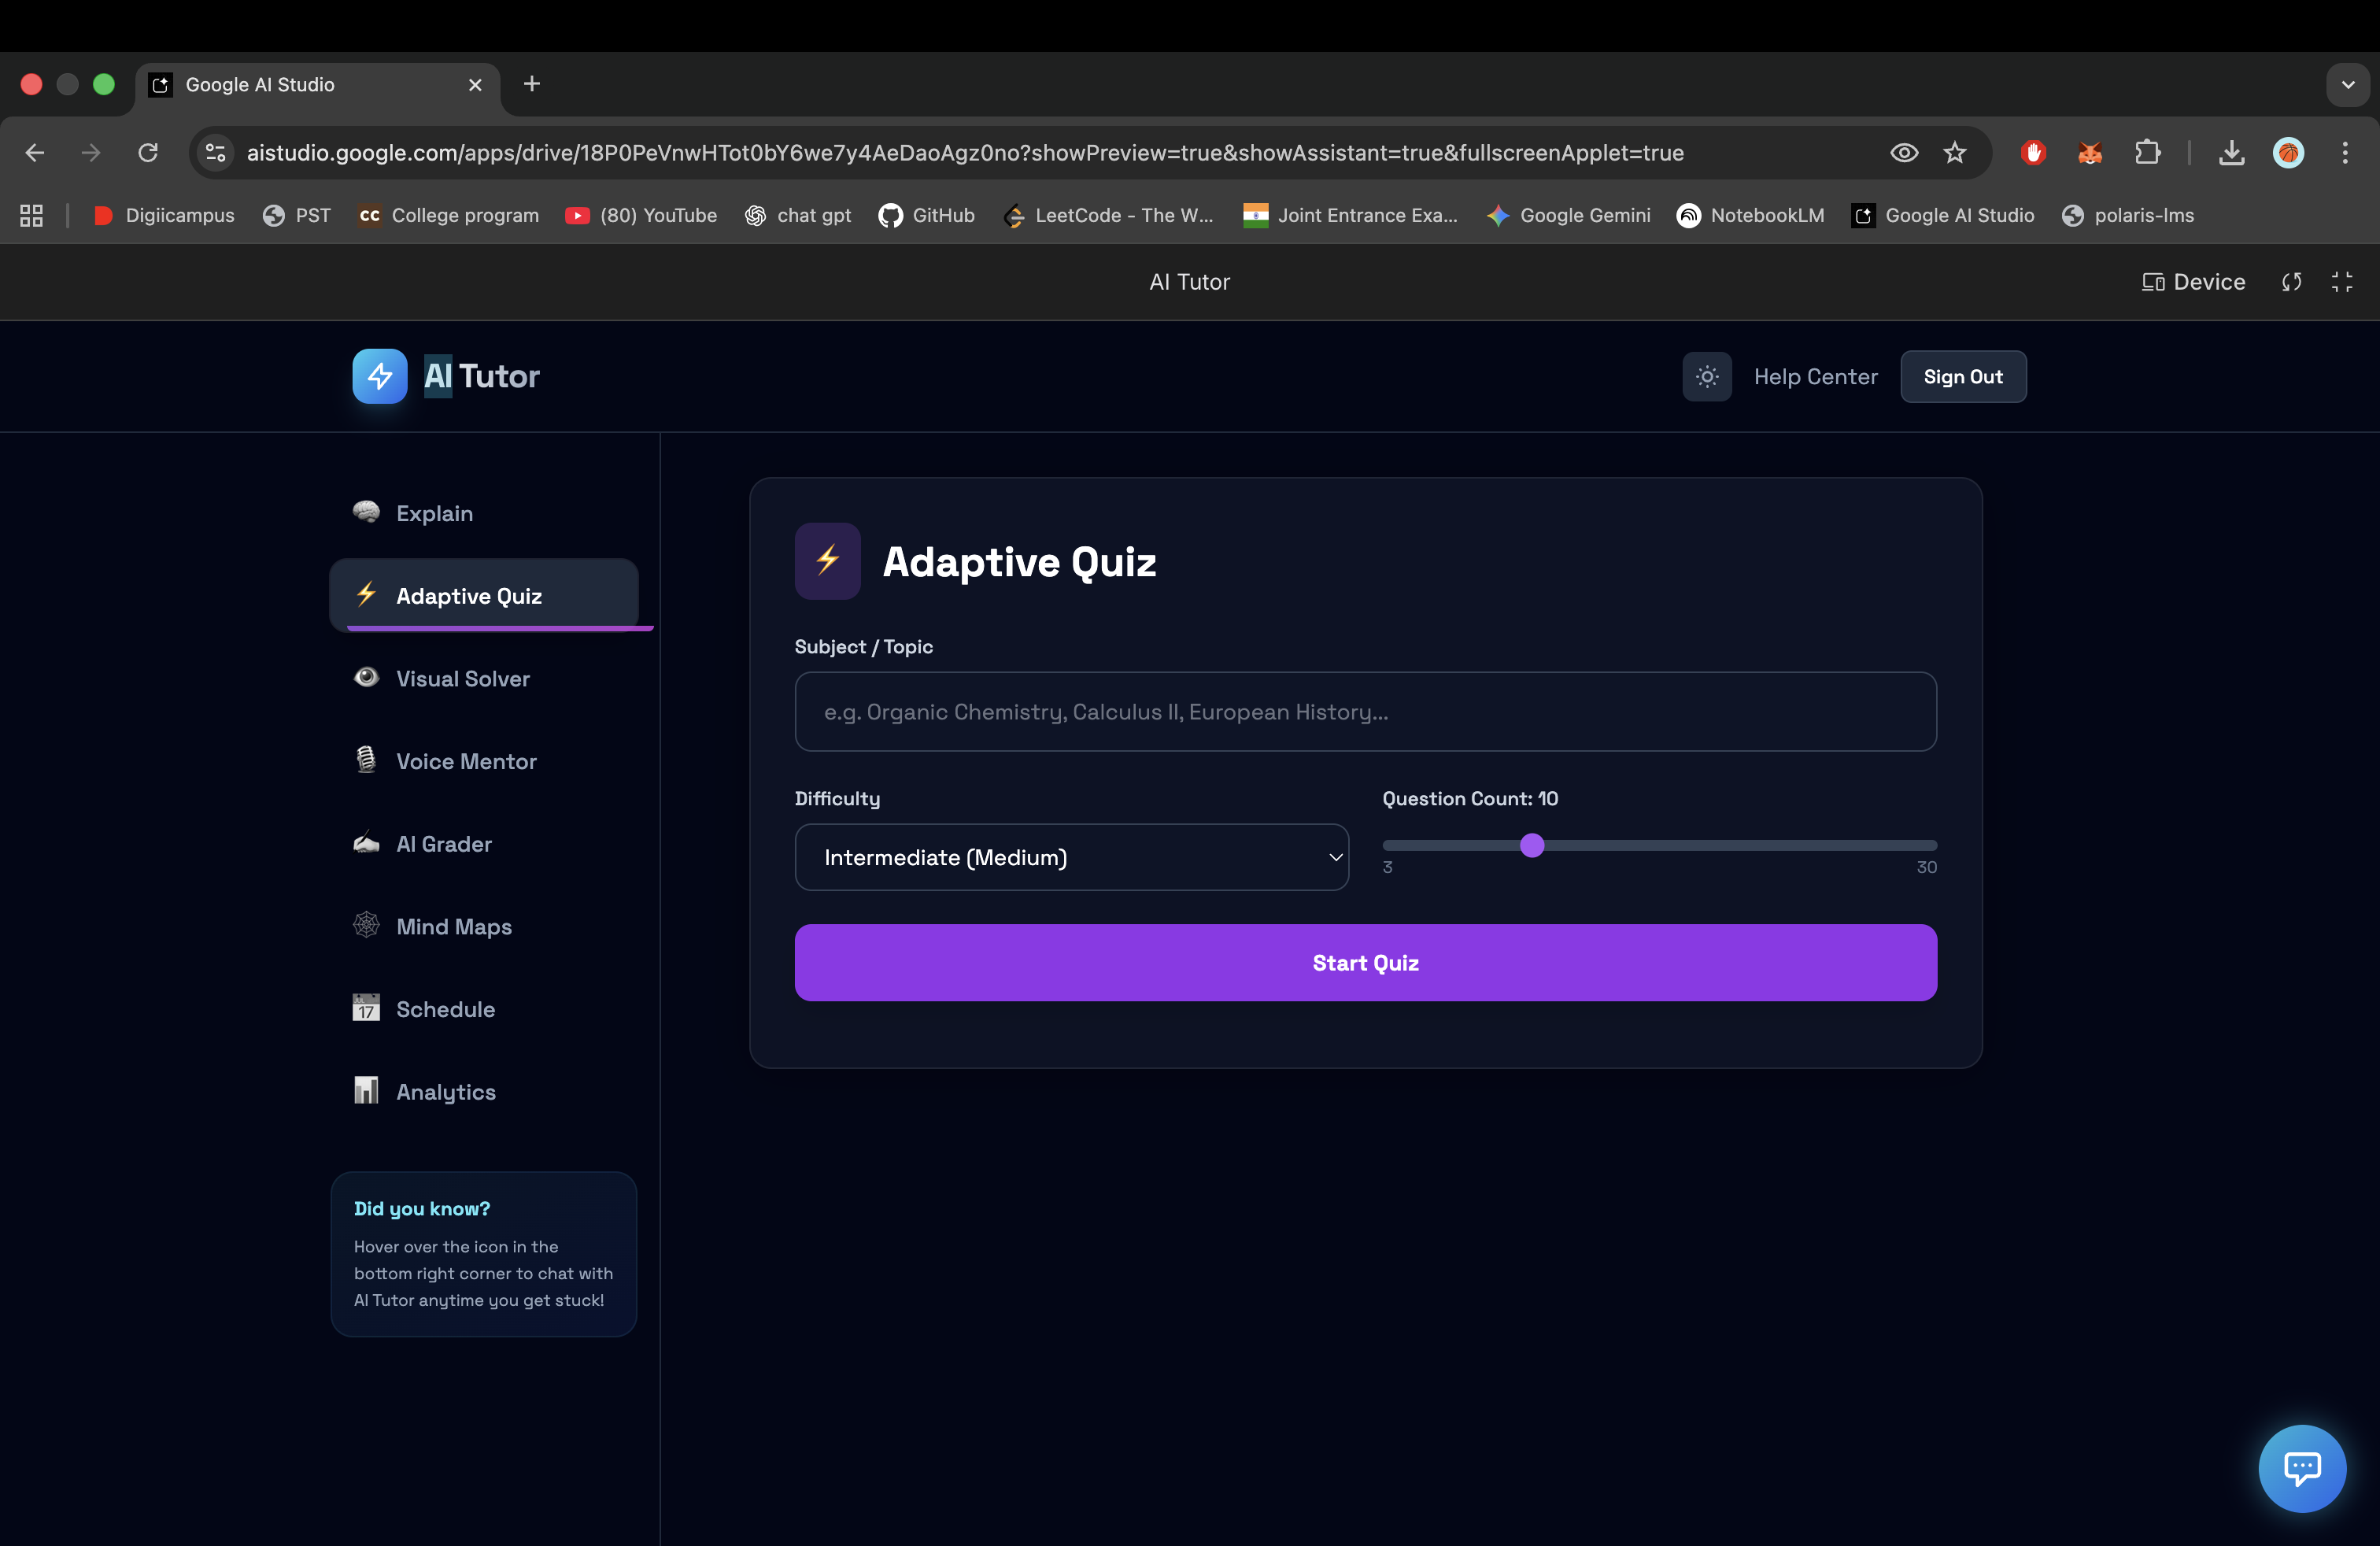Exit fullscreen applet with collapse icon

coord(2341,282)
